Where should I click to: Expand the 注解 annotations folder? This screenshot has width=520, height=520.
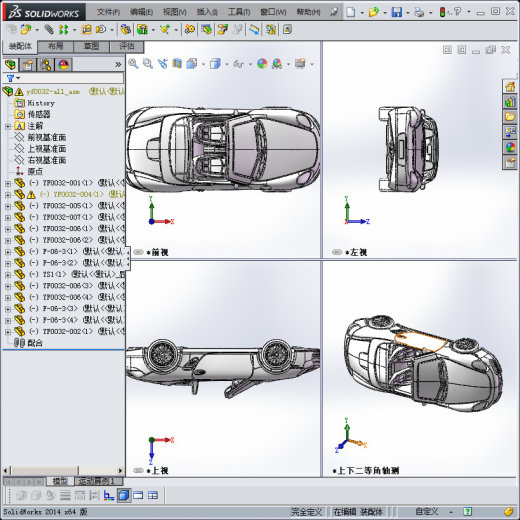pos(8,126)
